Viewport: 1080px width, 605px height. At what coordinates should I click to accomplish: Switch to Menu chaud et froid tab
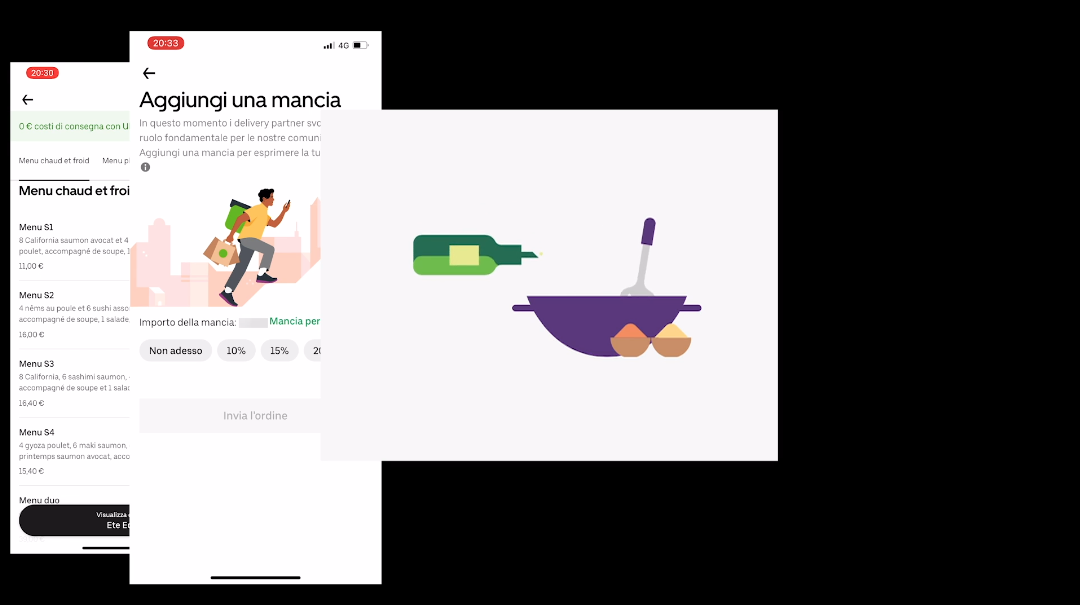tap(54, 161)
